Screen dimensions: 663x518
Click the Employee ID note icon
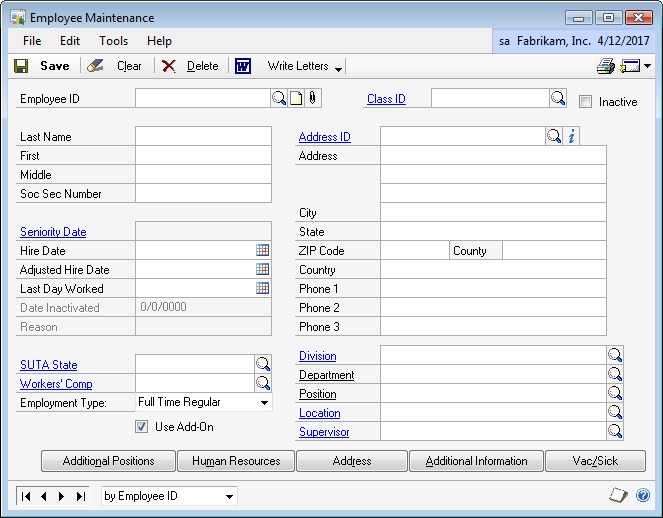click(x=296, y=98)
